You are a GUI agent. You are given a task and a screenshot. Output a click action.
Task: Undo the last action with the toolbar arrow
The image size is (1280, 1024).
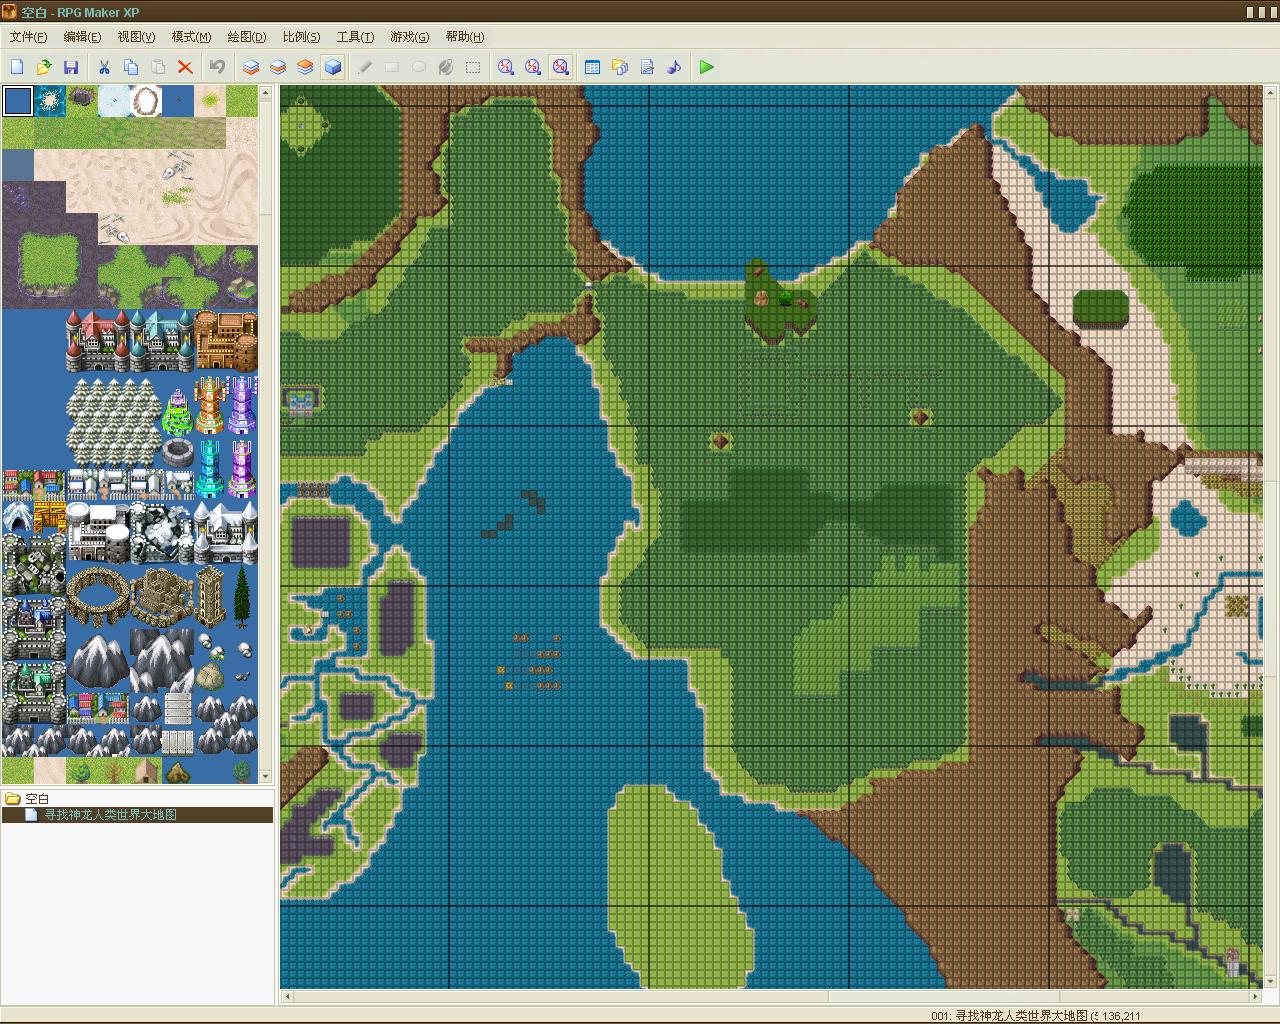coord(218,67)
